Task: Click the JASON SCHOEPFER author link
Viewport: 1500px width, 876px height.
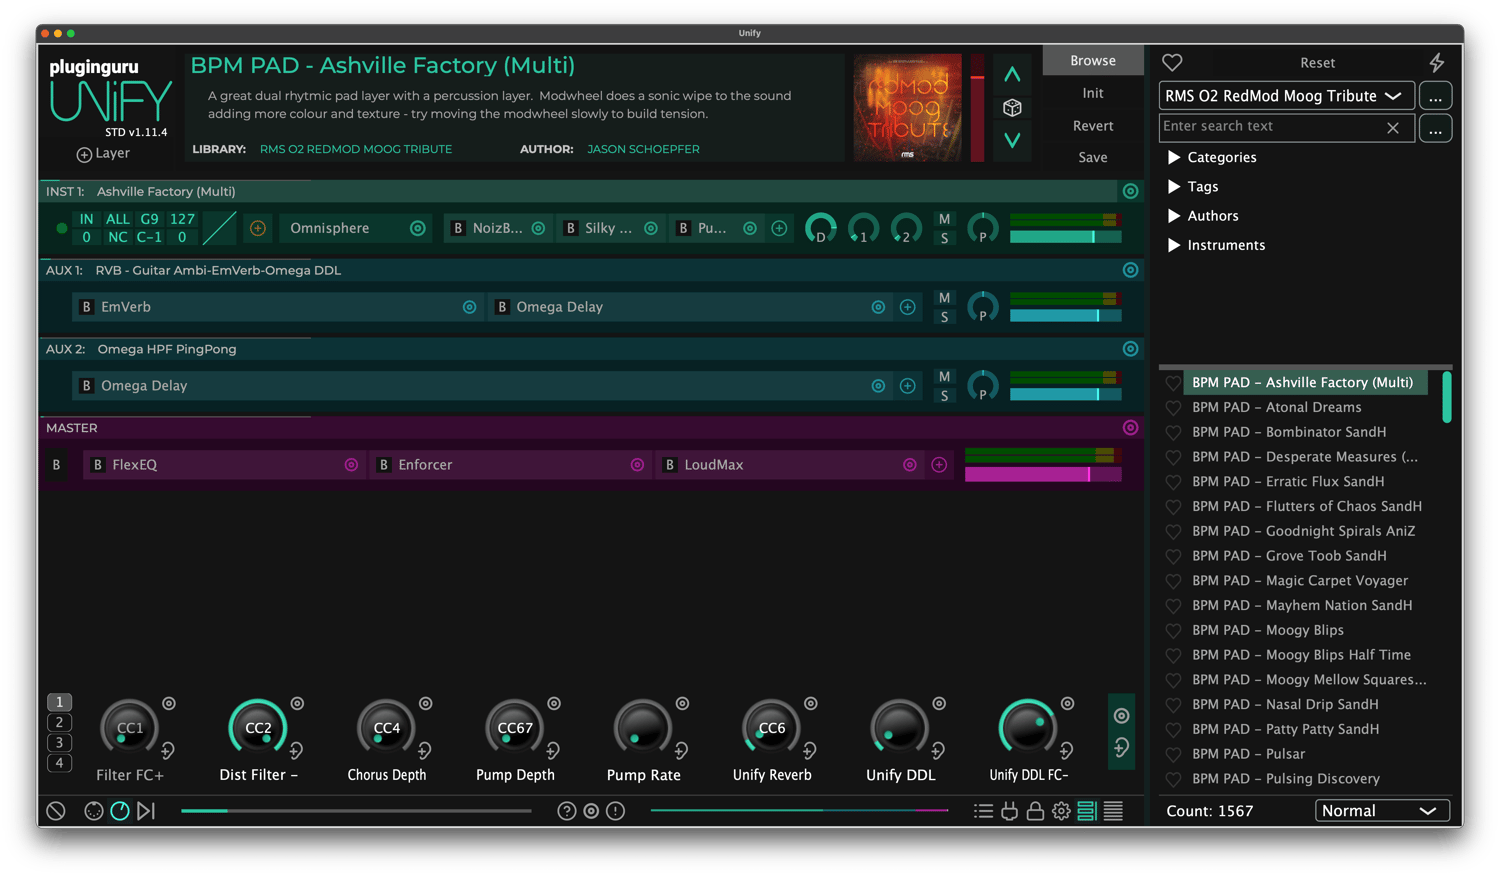Action: click(x=643, y=149)
